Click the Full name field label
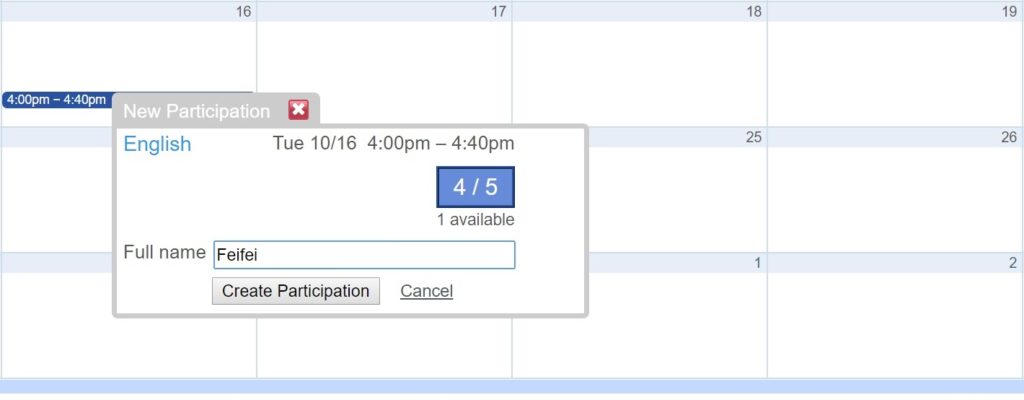 (165, 252)
